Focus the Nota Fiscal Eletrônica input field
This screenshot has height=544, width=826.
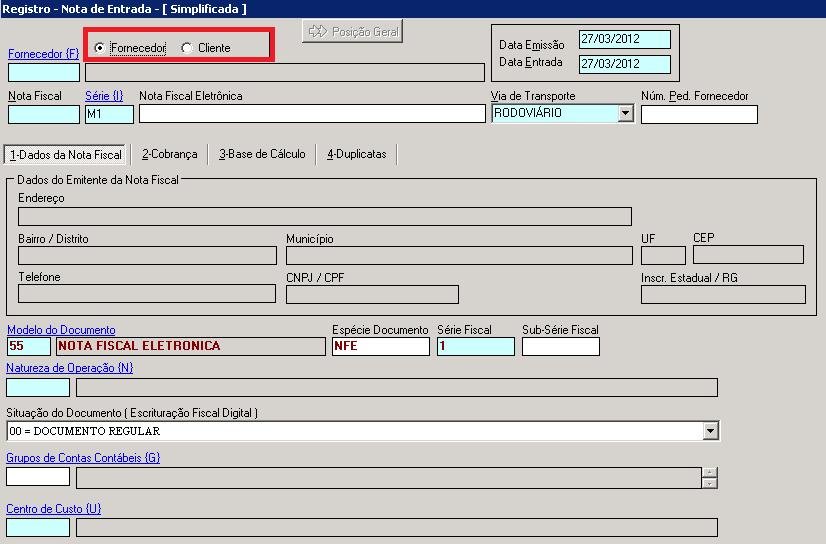[x=312, y=114]
